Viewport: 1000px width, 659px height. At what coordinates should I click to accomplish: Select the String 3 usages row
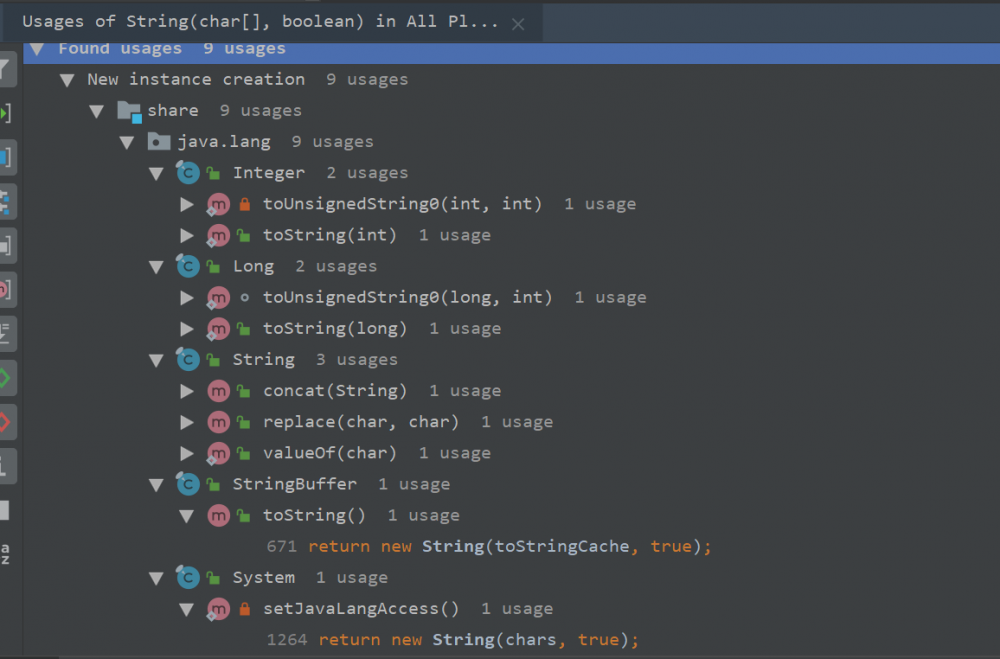[x=511, y=360]
